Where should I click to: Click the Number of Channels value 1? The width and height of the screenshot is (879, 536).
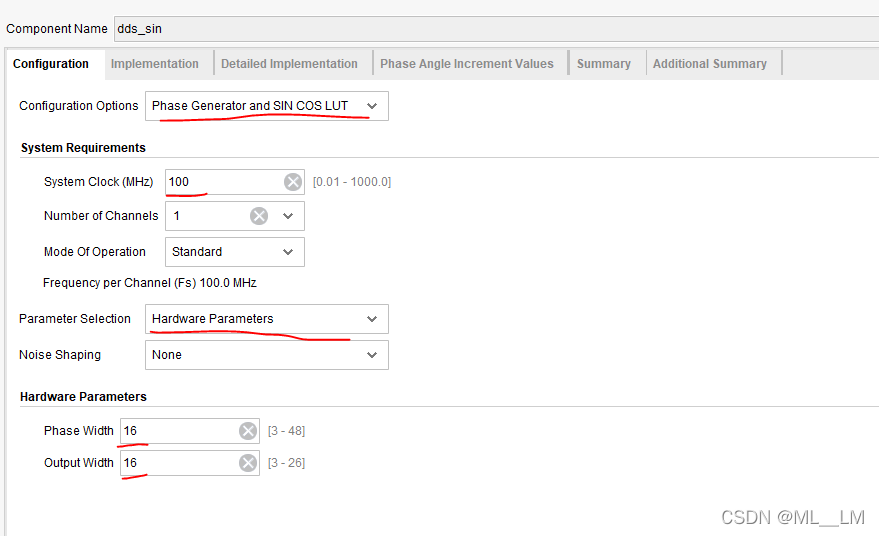point(177,216)
